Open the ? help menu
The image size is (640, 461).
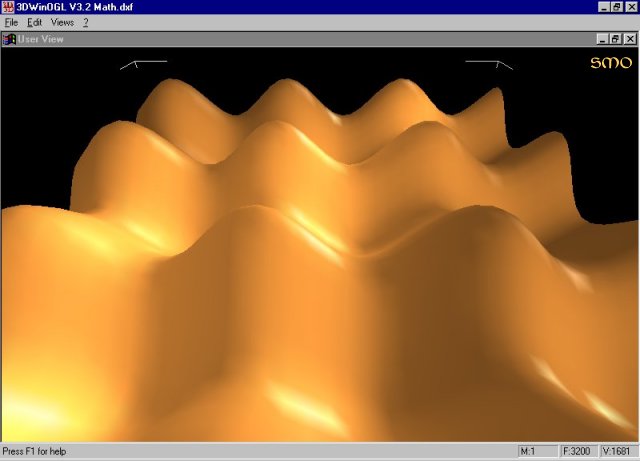pyautogui.click(x=85, y=23)
